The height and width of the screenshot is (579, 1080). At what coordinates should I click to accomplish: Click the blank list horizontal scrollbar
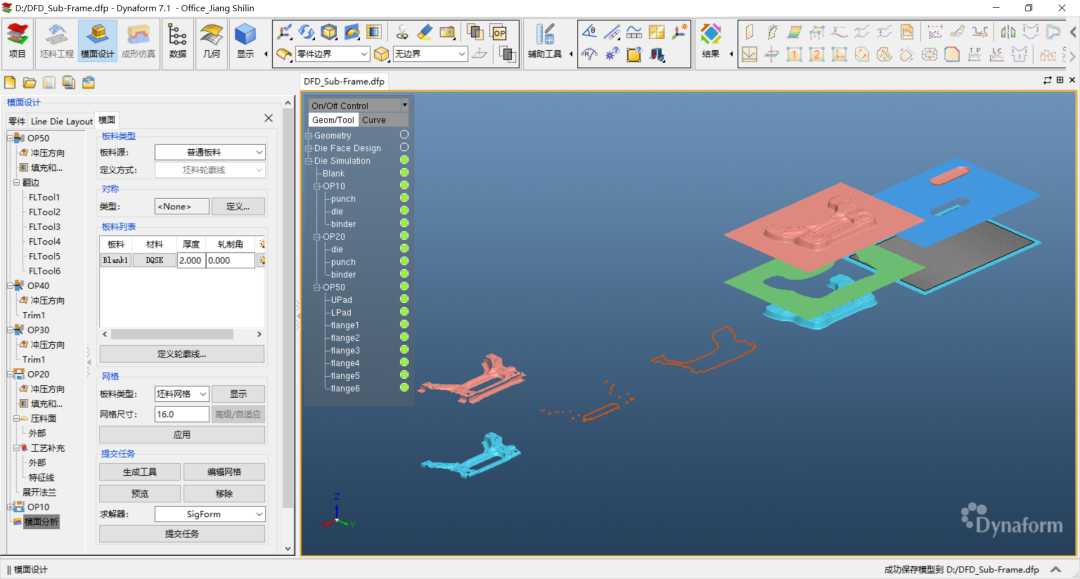click(172, 334)
